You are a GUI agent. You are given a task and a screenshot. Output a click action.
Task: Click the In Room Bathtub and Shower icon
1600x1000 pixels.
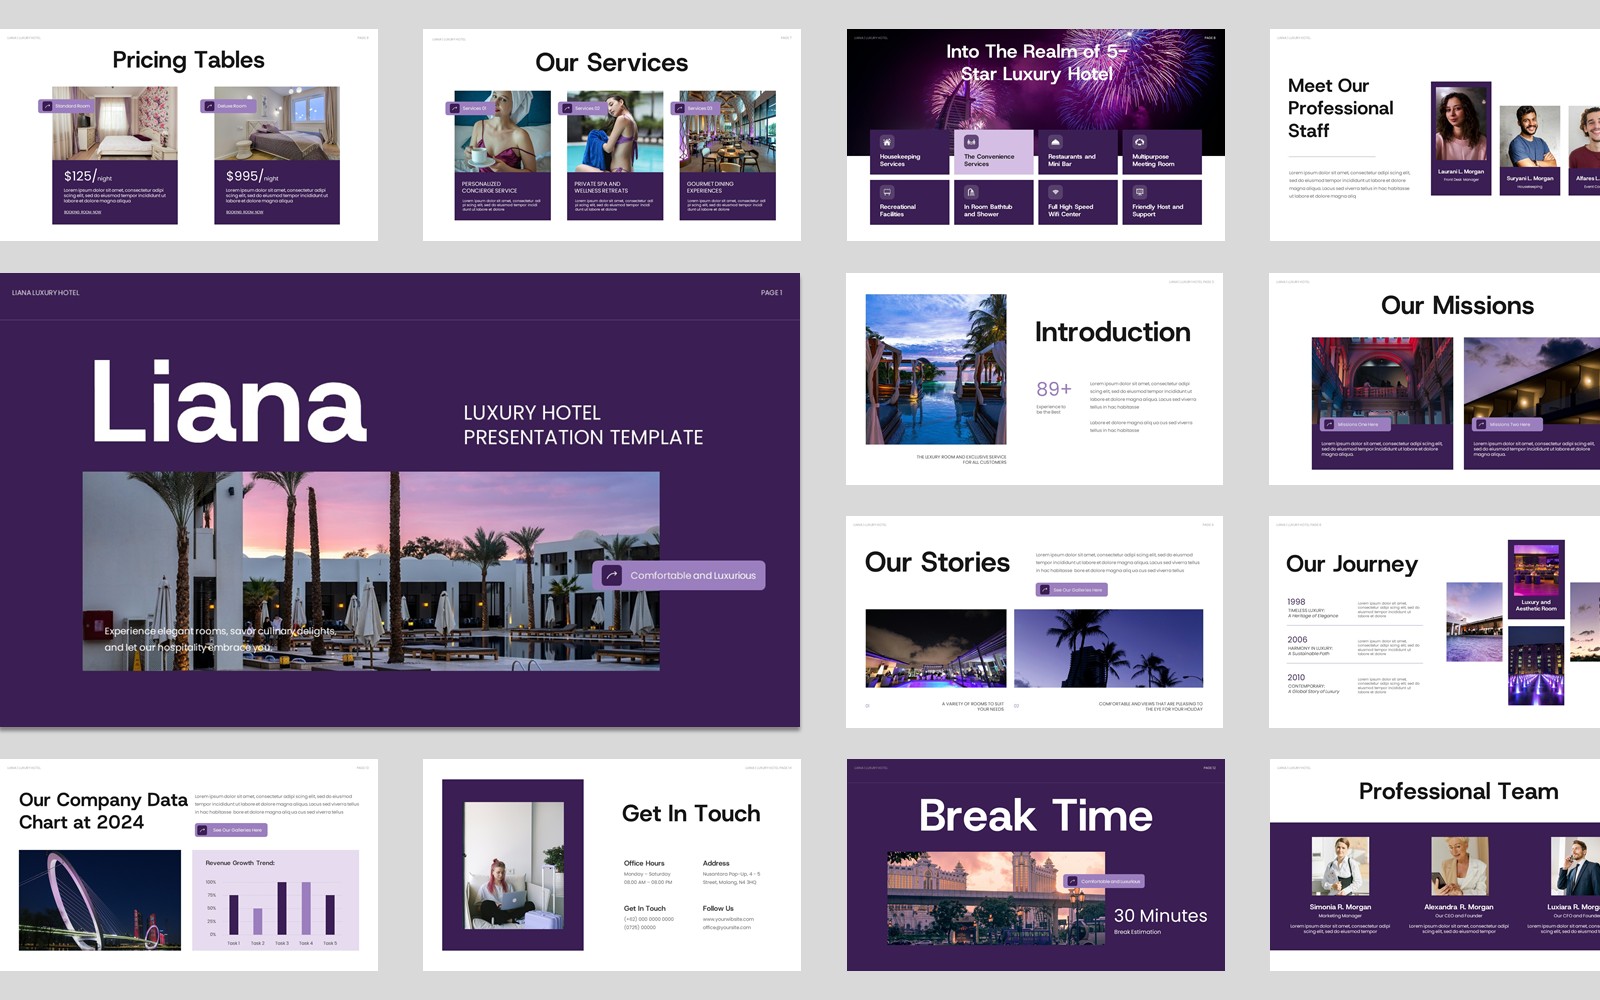coord(970,192)
